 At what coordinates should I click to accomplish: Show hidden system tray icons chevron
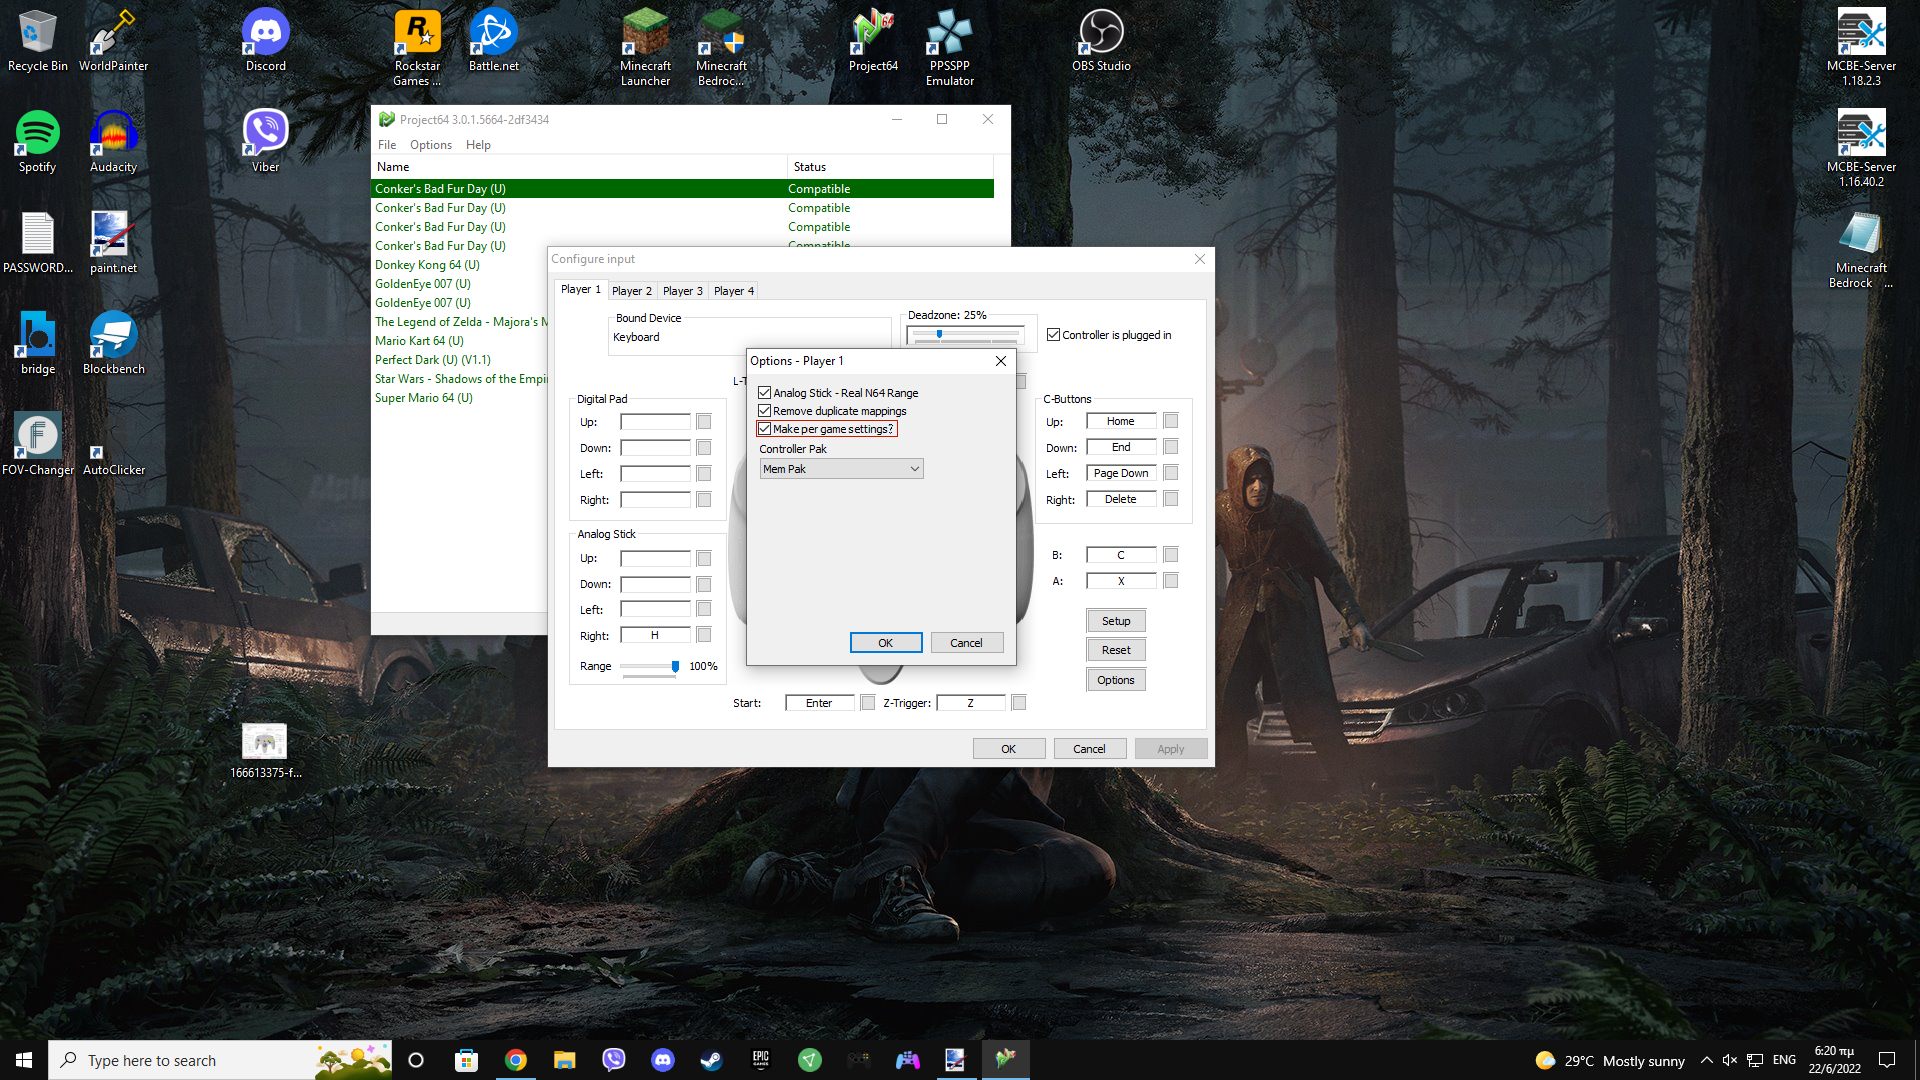(1706, 1060)
